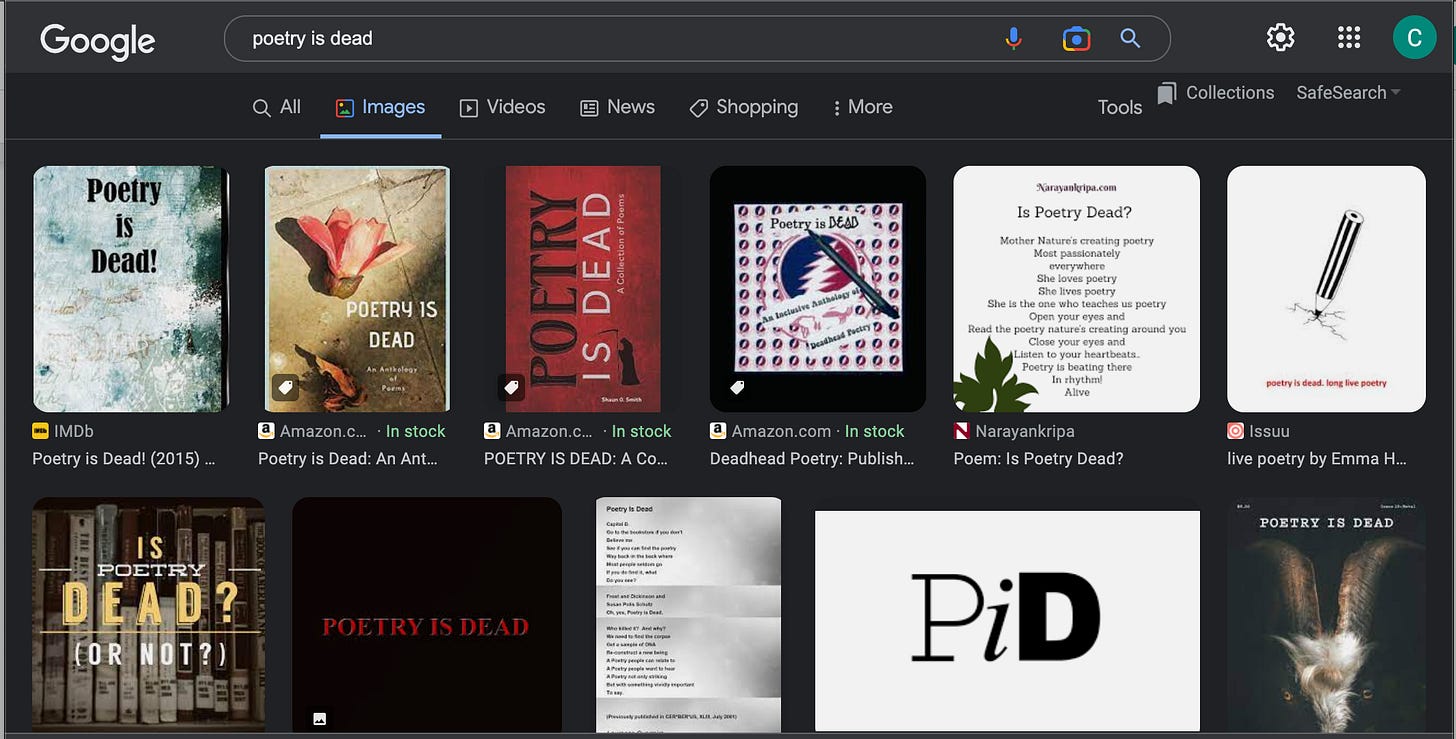The image size is (1456, 739).
Task: Open Google apps grid
Action: [x=1349, y=38]
